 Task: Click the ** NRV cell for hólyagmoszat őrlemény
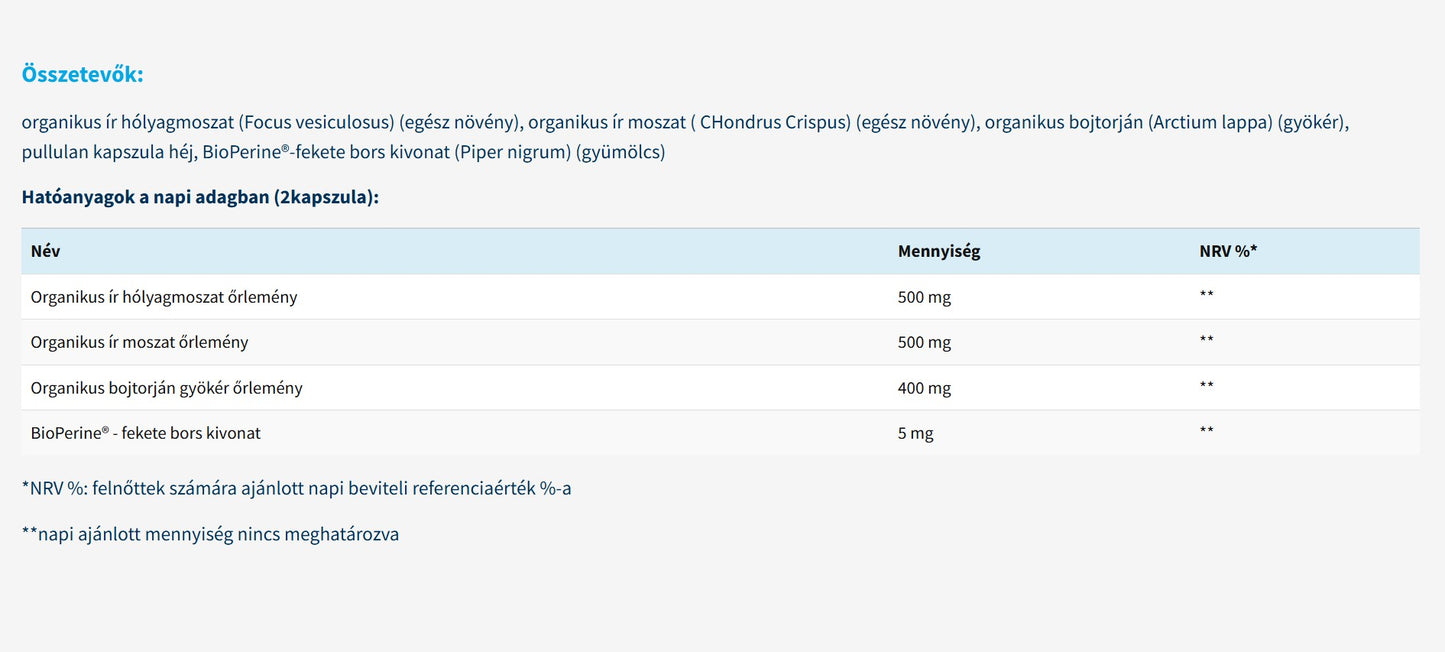[1206, 296]
